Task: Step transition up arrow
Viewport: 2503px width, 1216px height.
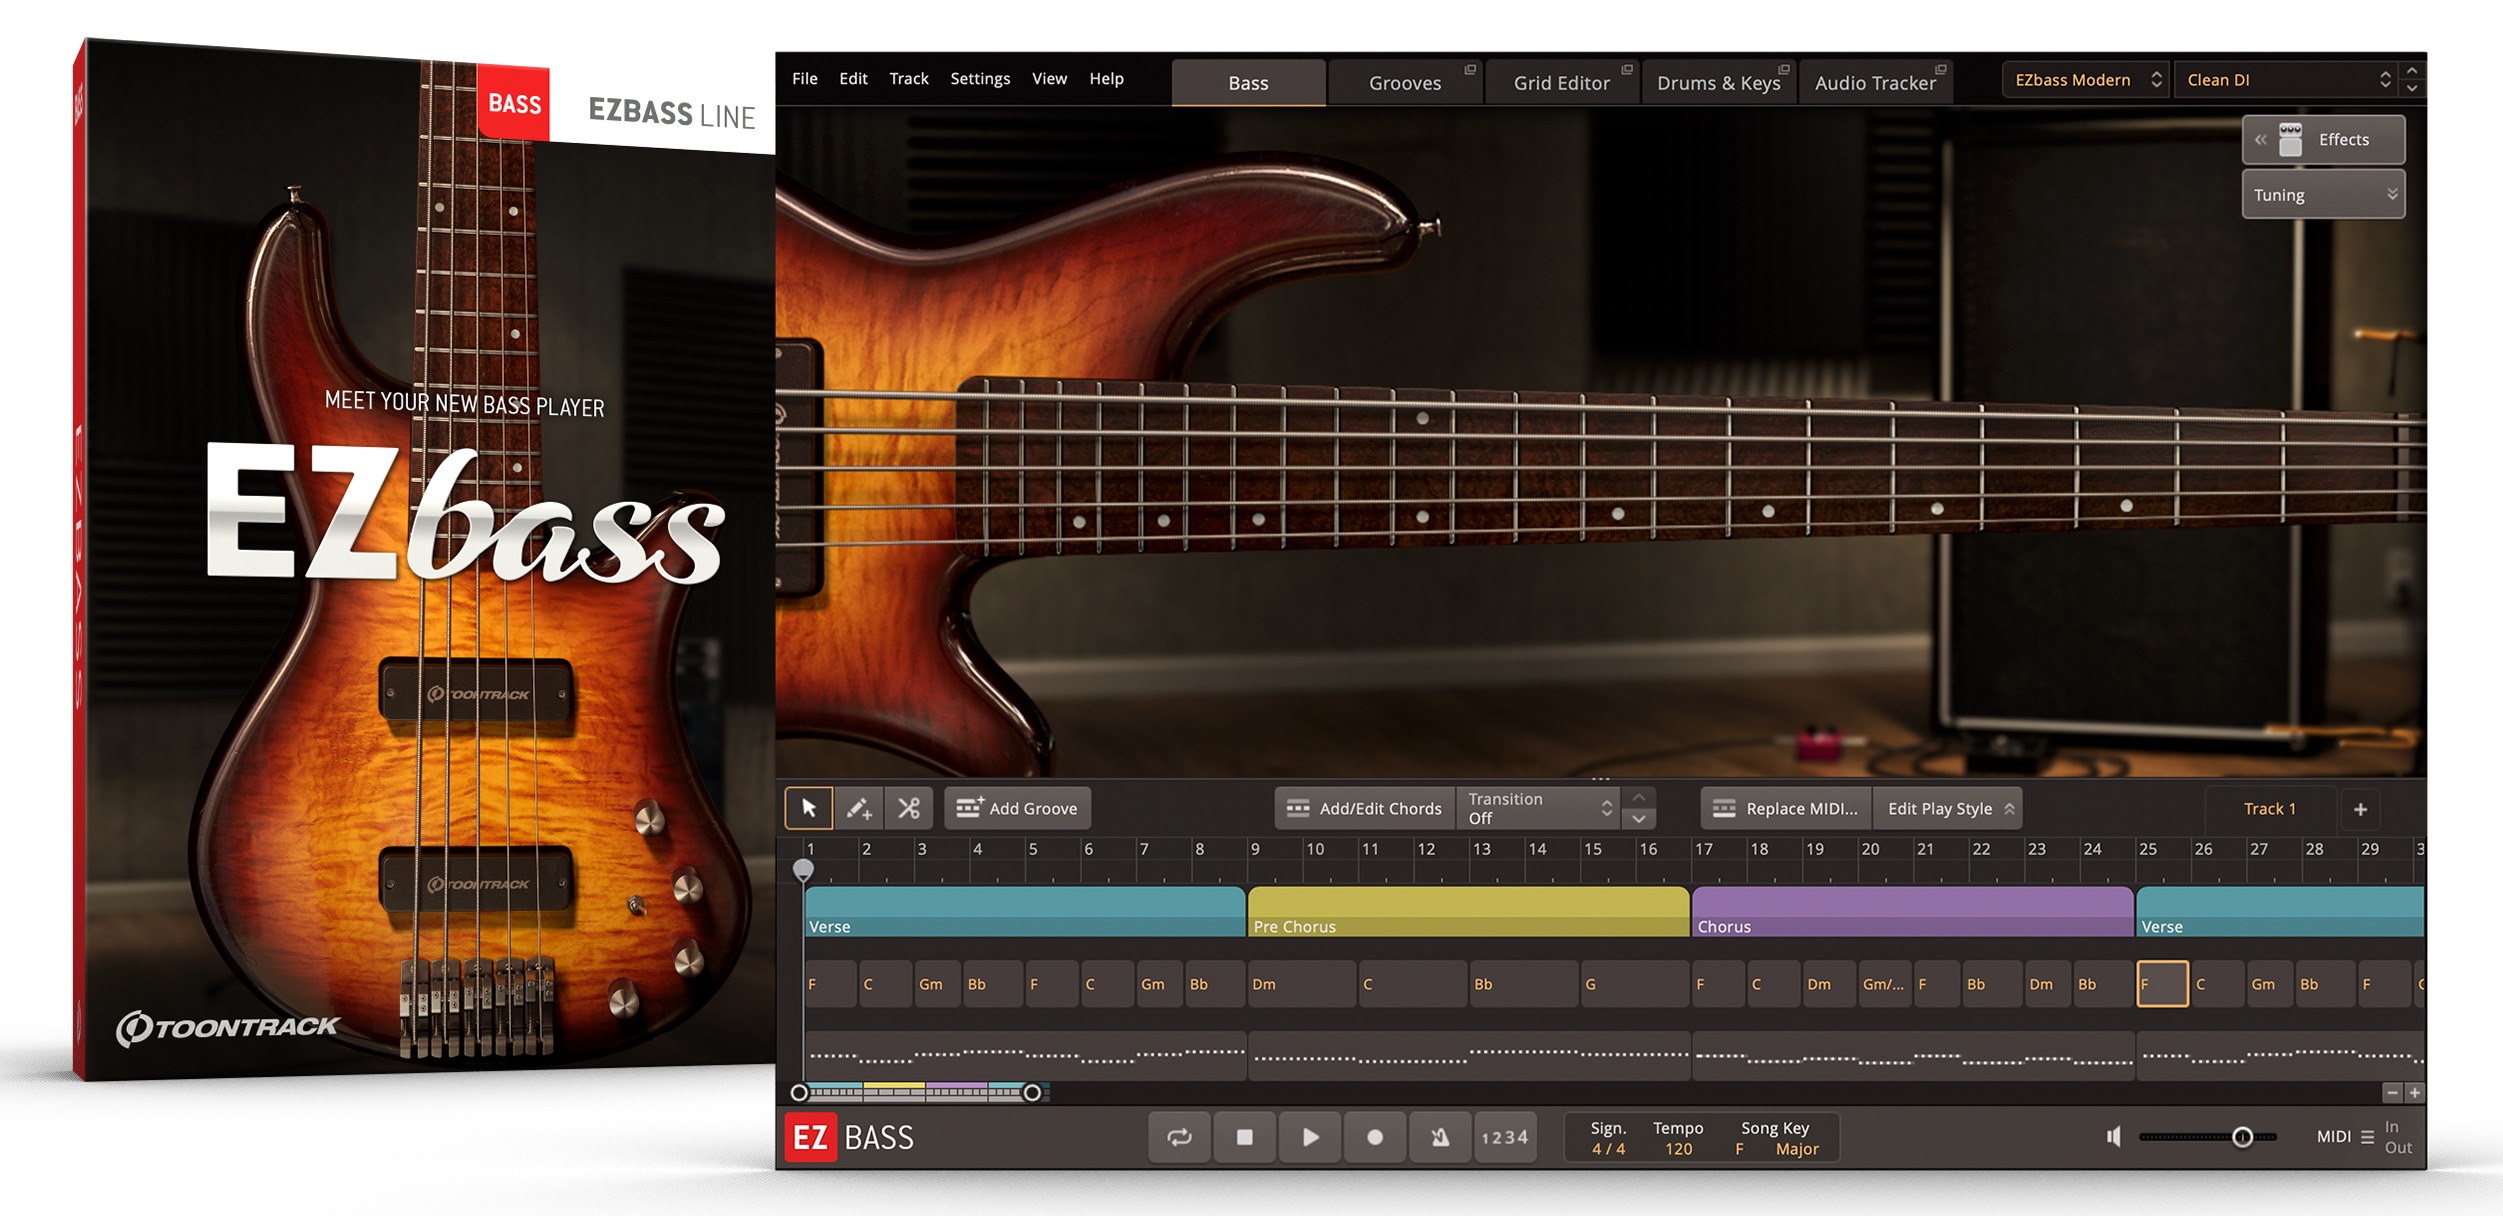Action: click(1638, 798)
